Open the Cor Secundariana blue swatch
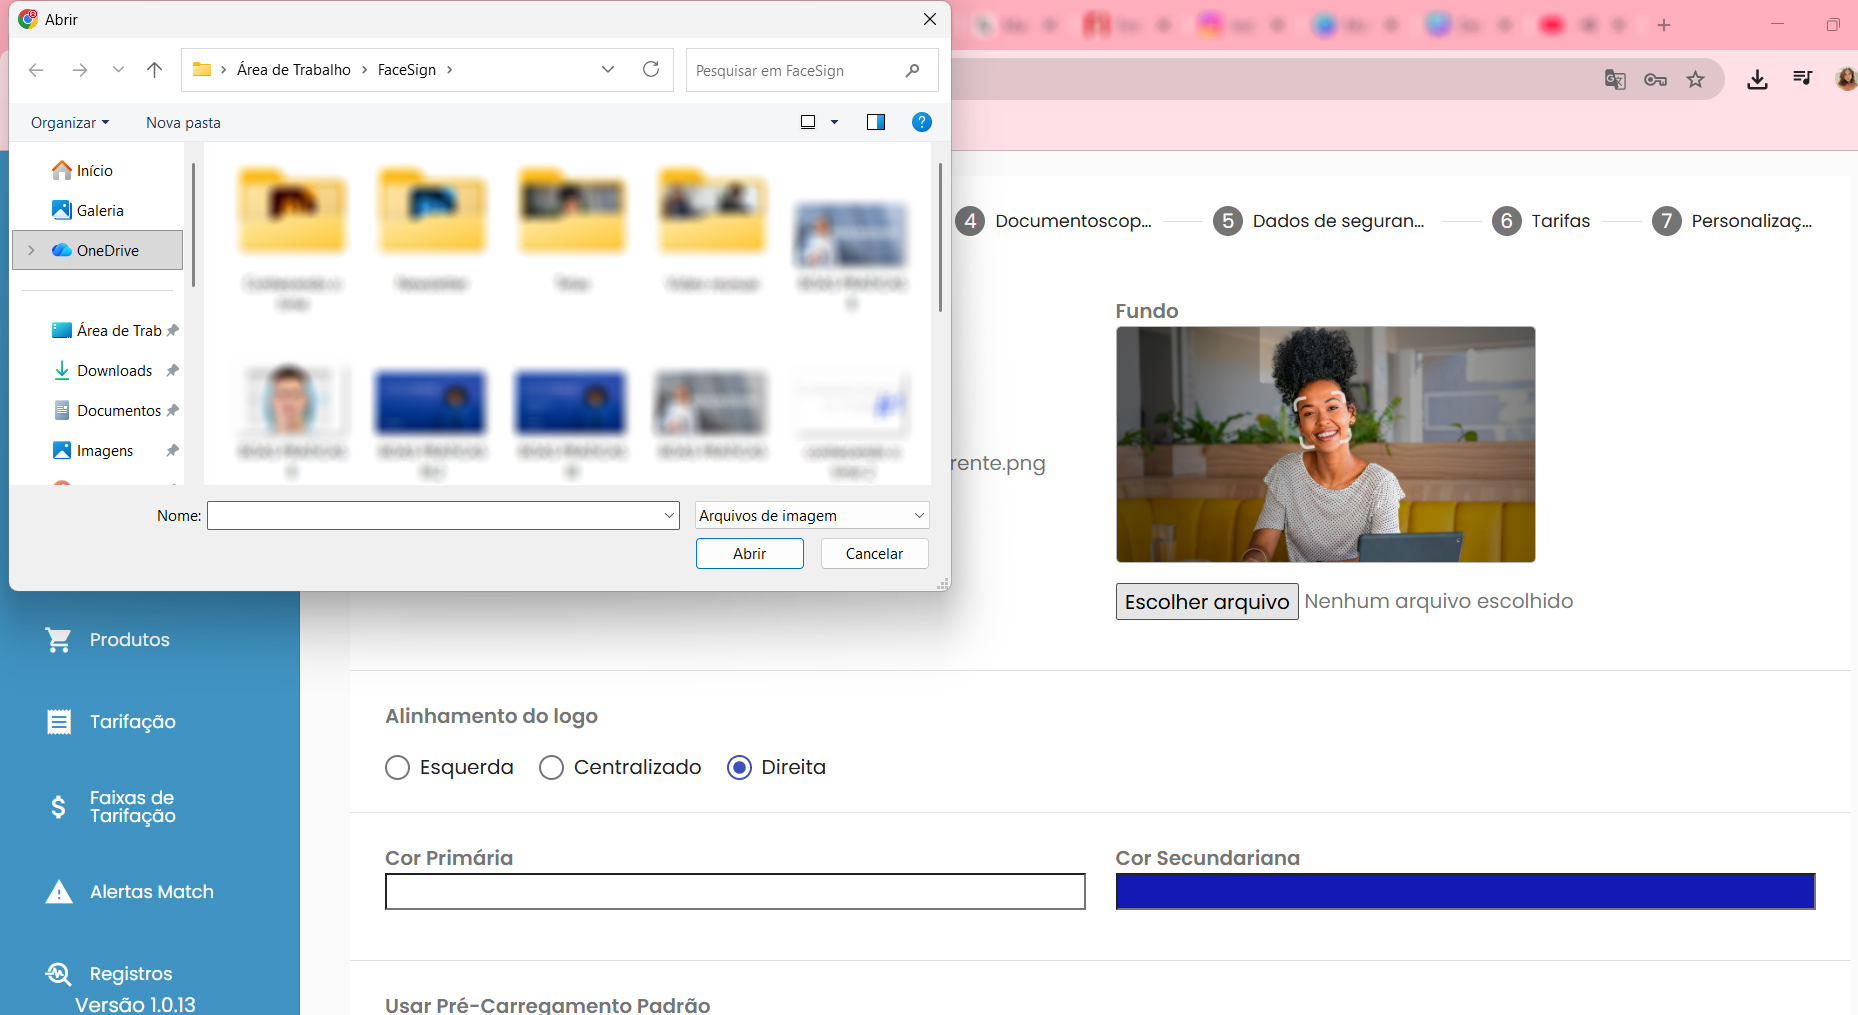This screenshot has height=1015, width=1858. point(1464,891)
